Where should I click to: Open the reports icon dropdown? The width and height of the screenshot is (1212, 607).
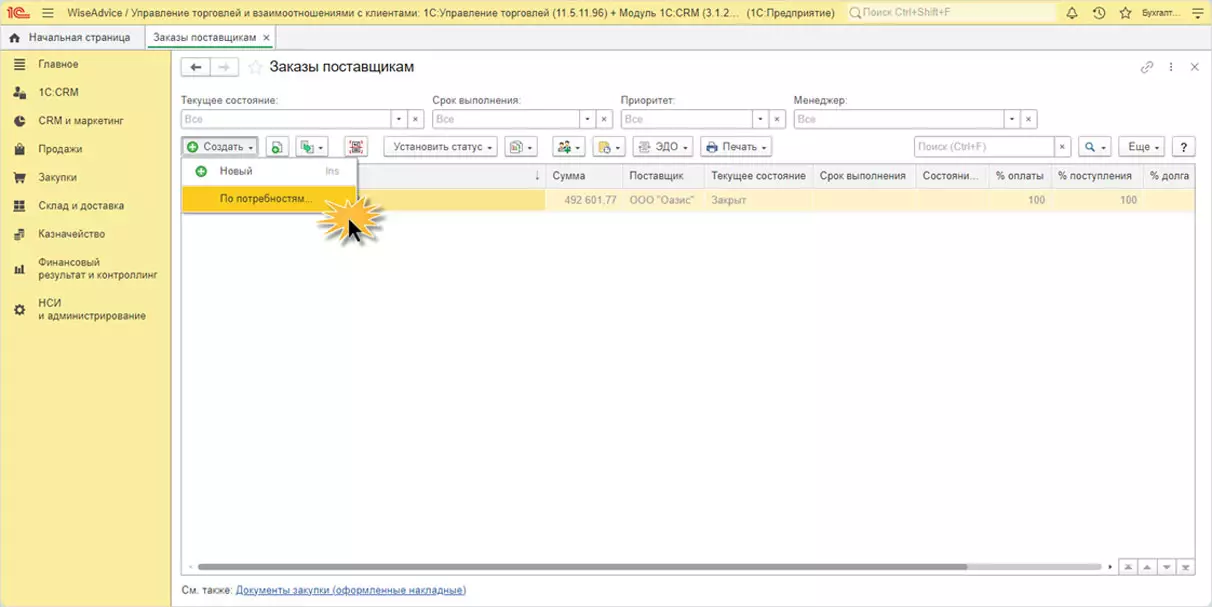(x=520, y=147)
